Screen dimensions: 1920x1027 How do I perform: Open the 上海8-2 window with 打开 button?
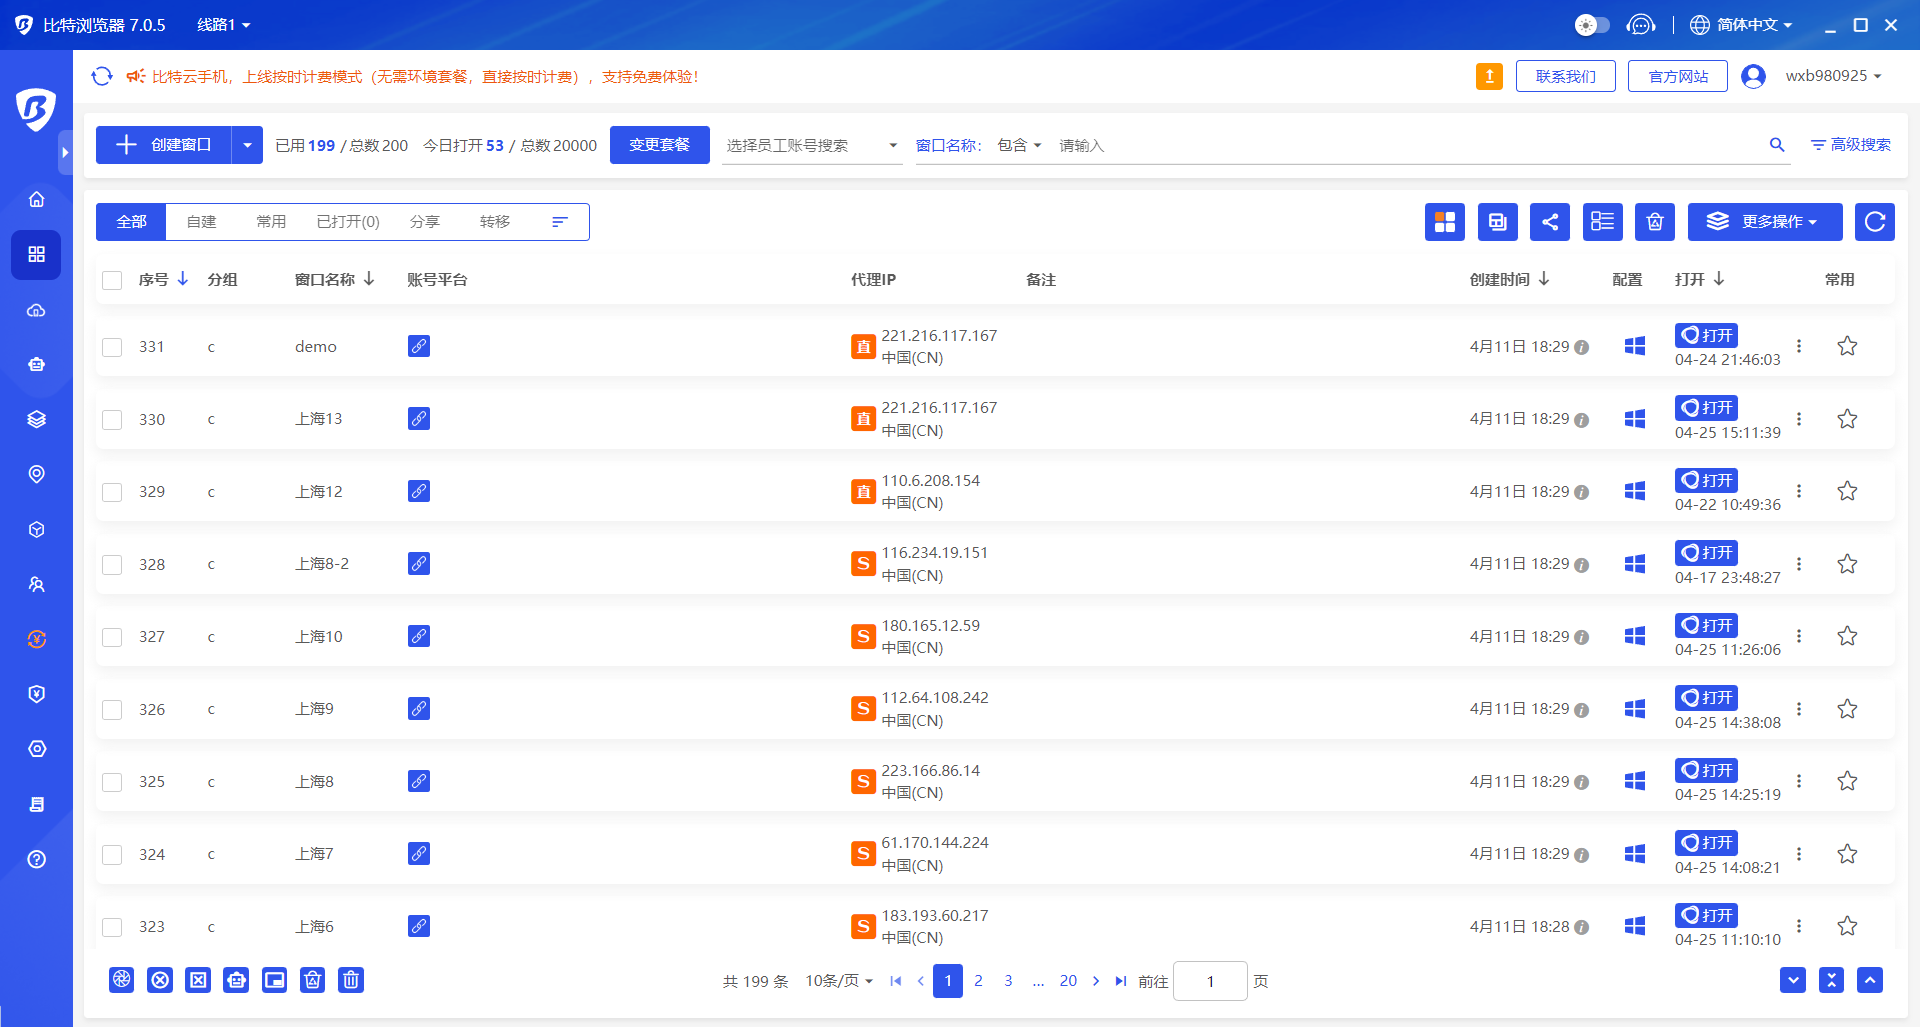click(1706, 553)
